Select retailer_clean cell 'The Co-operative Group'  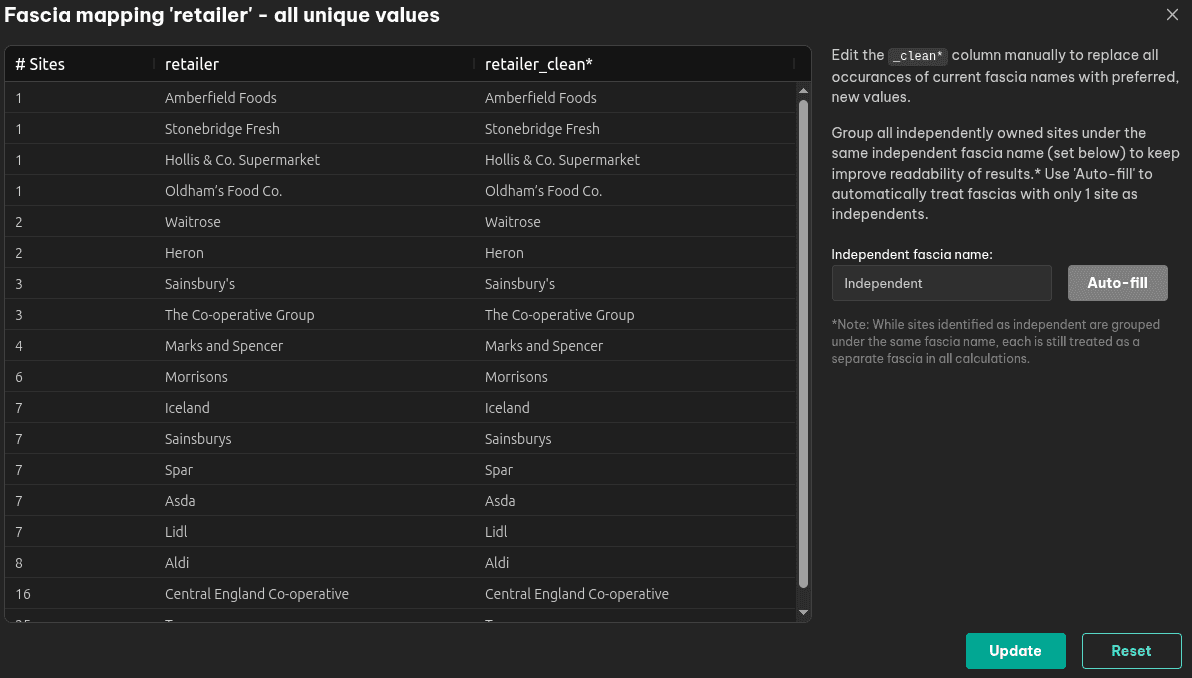click(x=635, y=315)
